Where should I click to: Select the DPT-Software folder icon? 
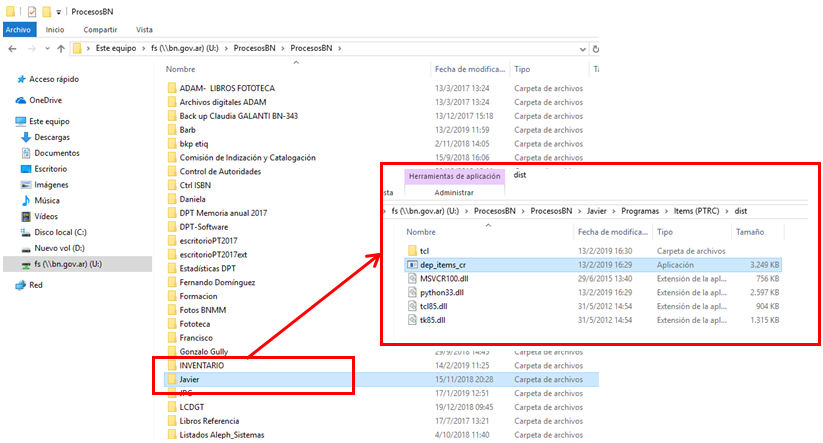click(172, 227)
